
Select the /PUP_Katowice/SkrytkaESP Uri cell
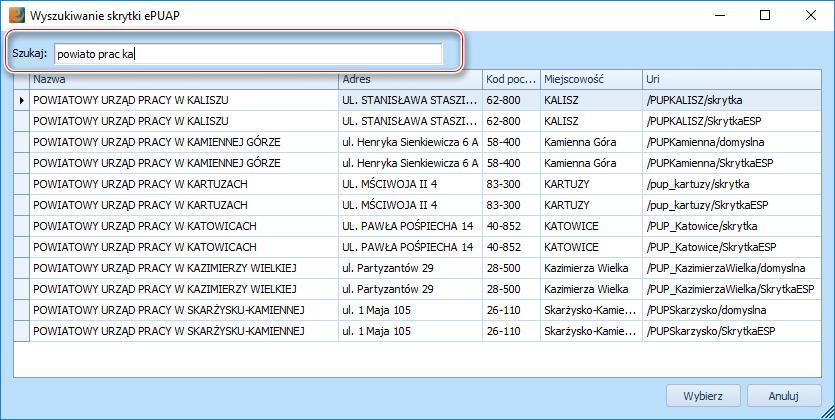(x=732, y=247)
